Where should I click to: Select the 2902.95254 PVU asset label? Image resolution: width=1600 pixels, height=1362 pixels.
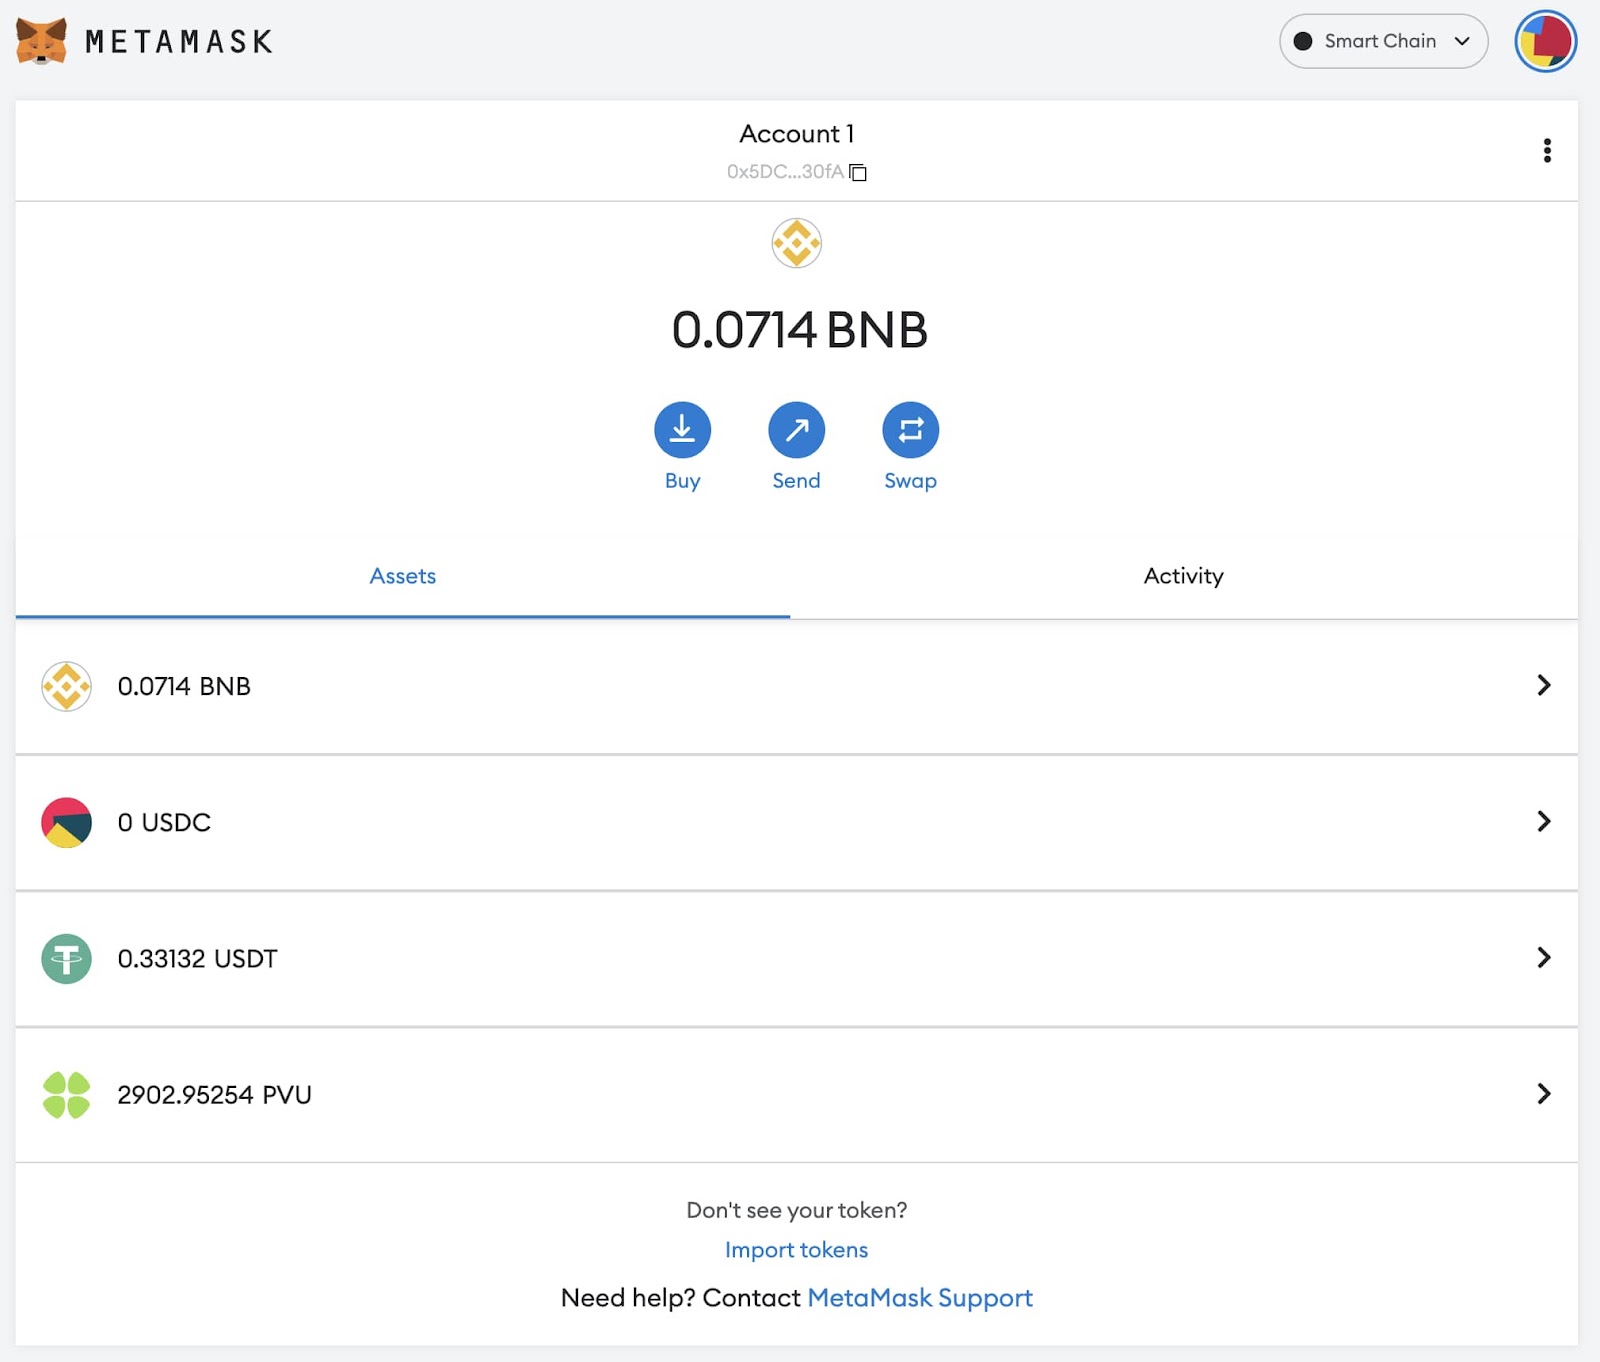(x=214, y=1094)
